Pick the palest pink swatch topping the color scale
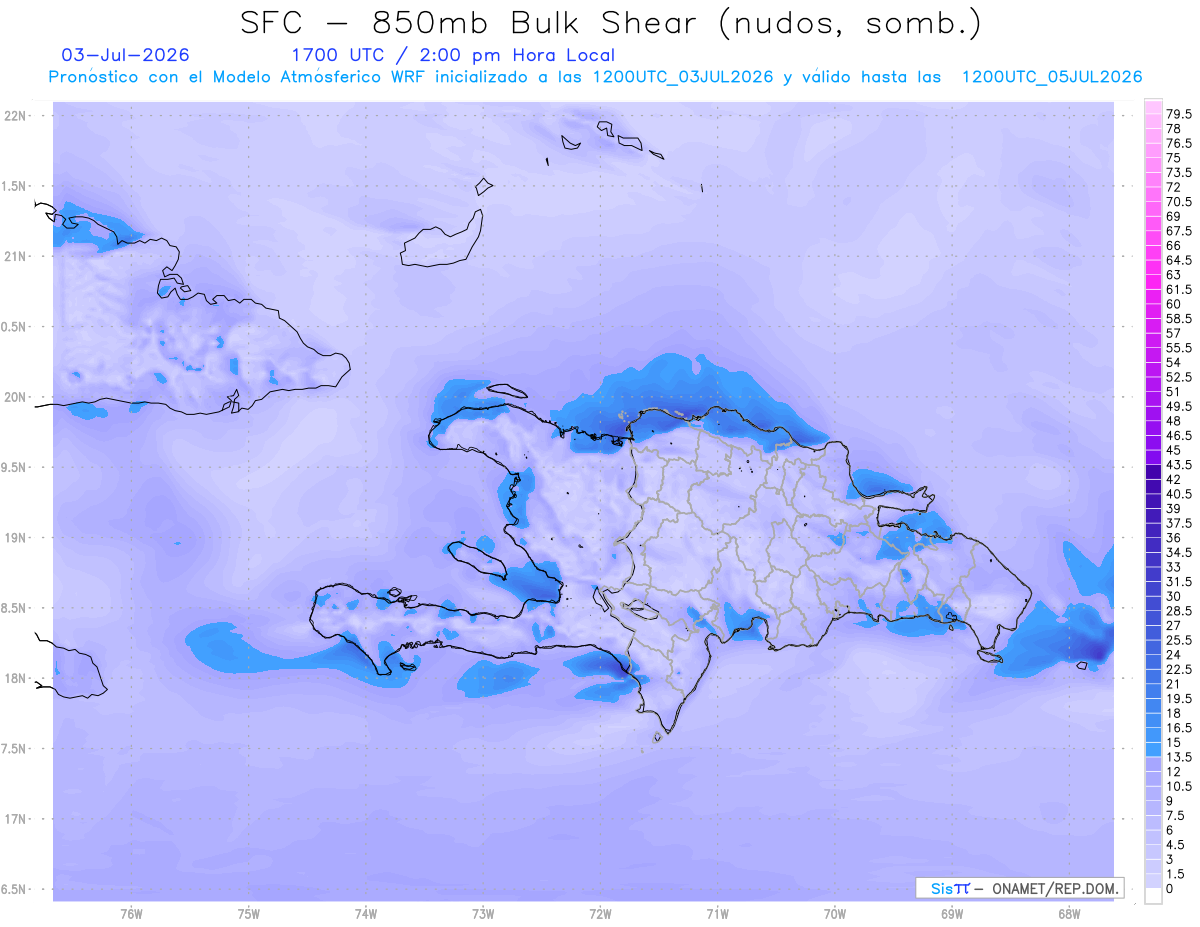1200x927 pixels. pos(1153,107)
